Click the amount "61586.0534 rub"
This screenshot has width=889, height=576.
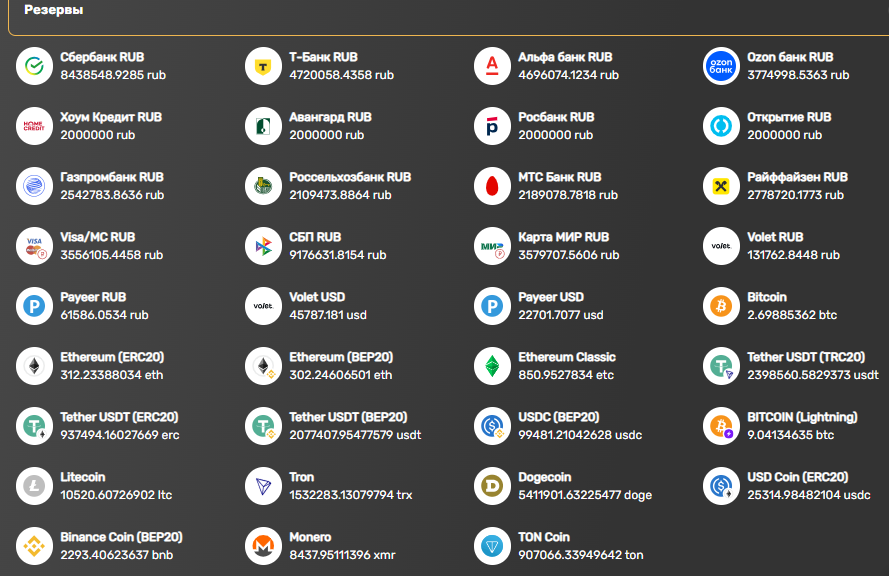click(x=104, y=315)
